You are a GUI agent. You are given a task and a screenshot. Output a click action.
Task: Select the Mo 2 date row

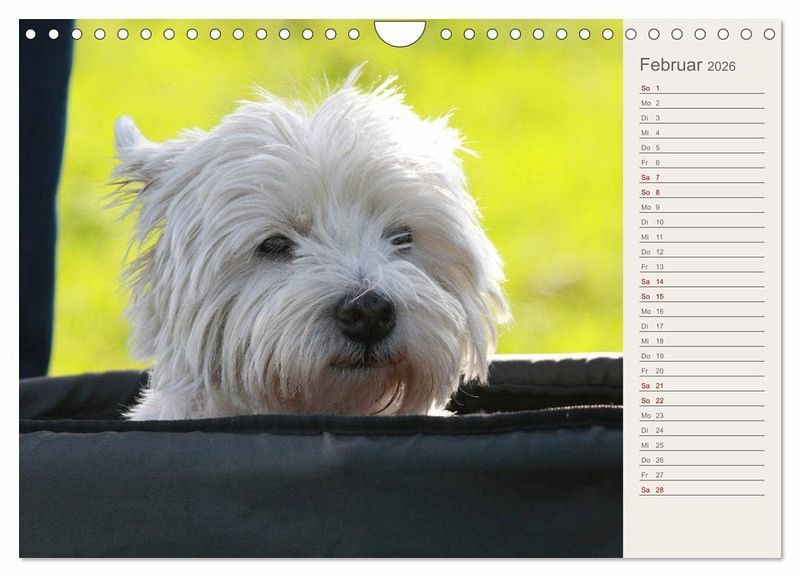click(702, 103)
